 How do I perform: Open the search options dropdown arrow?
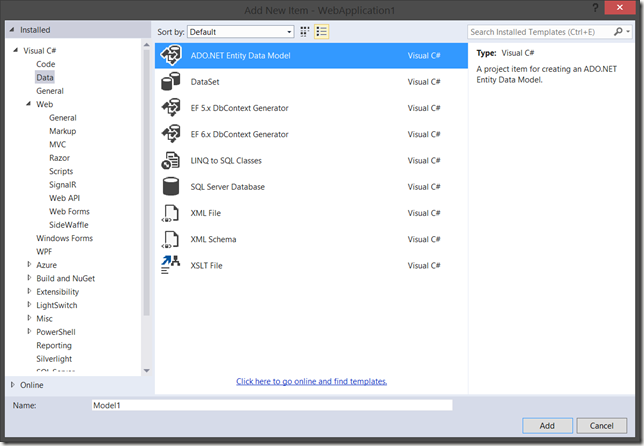(x=628, y=32)
